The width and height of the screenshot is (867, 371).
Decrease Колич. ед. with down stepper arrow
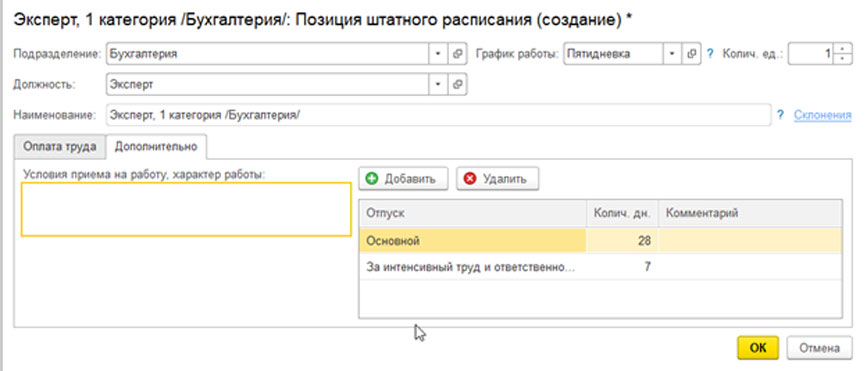(842, 59)
